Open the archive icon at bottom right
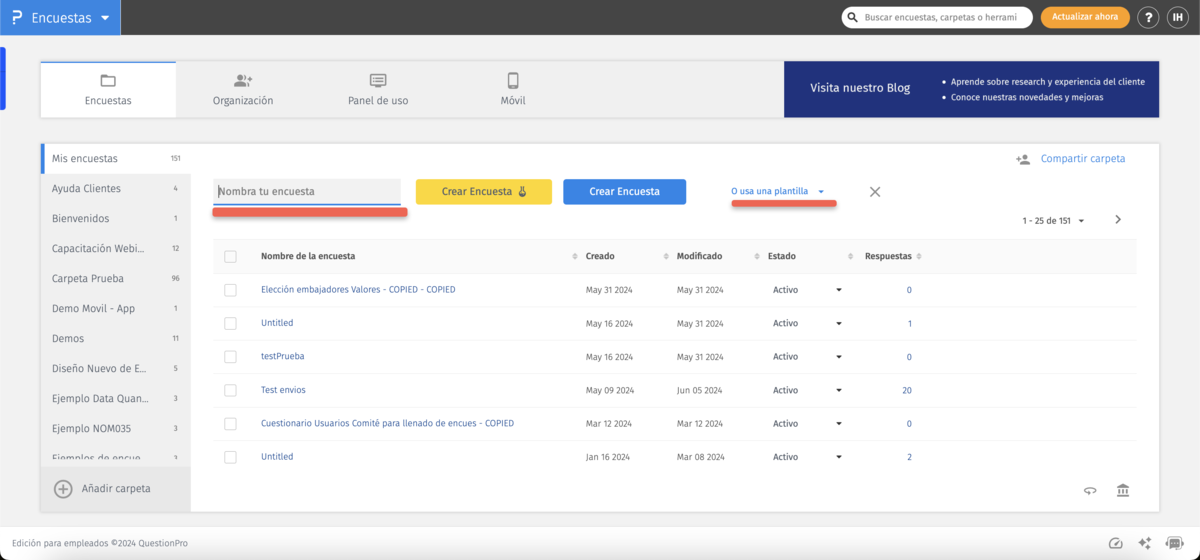Image resolution: width=1200 pixels, height=560 pixels. [1123, 490]
